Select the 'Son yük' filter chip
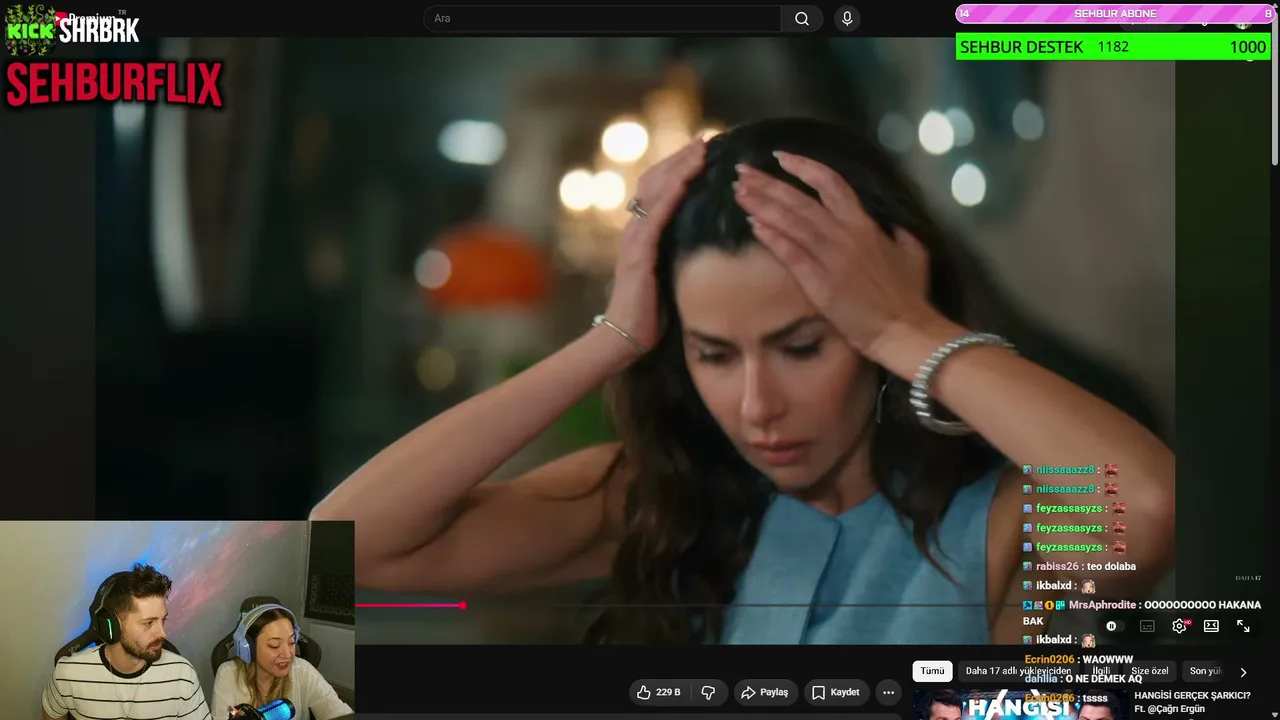This screenshot has width=1280, height=720. tap(1205, 671)
